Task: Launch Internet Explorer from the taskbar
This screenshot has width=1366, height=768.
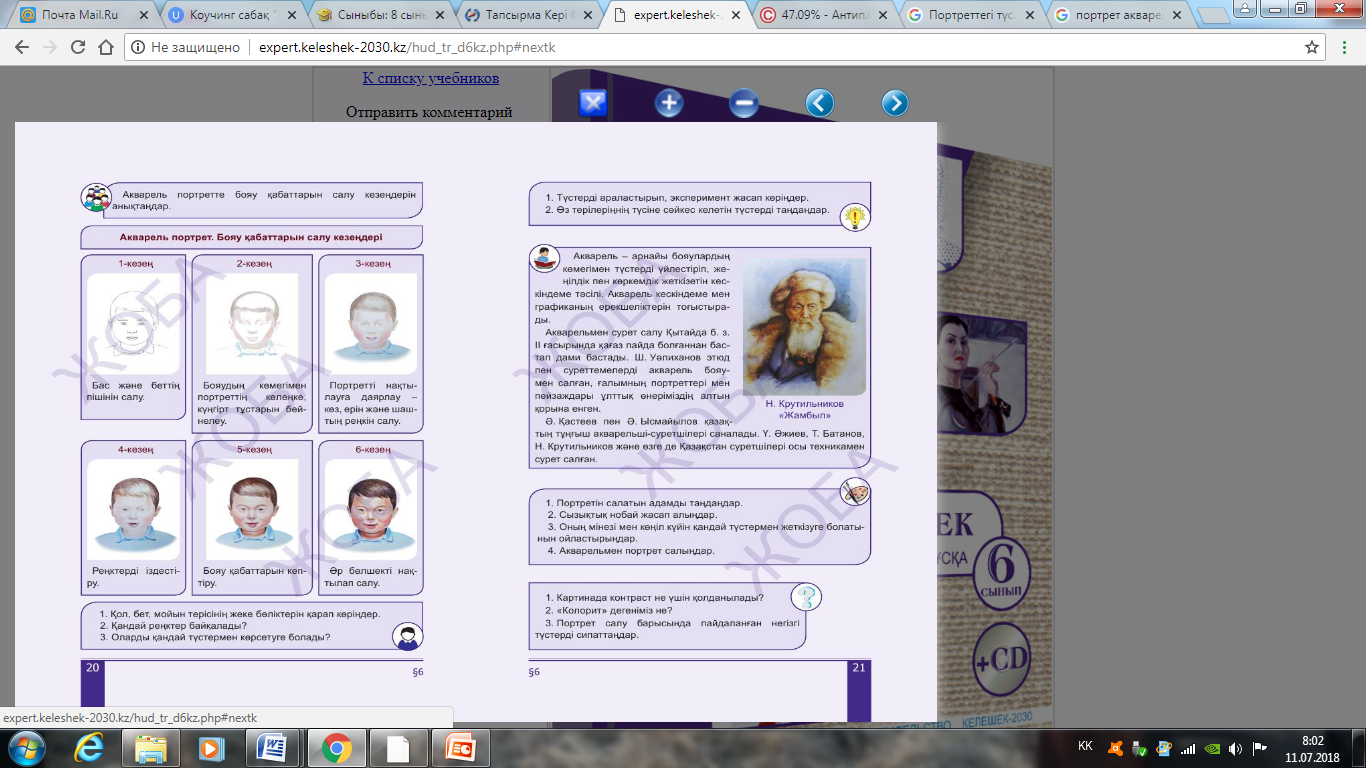Action: point(89,747)
